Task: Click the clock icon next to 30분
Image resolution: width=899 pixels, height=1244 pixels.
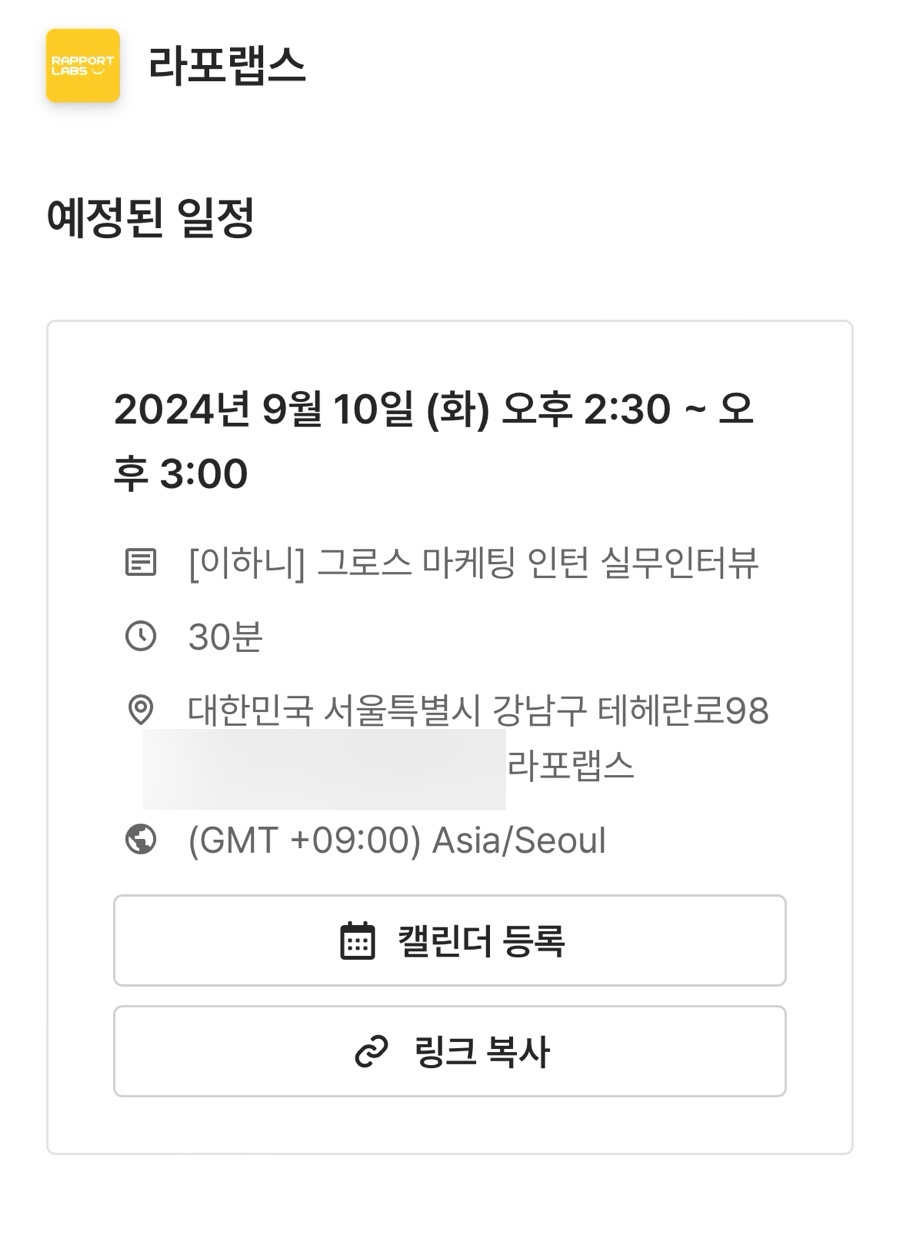Action: point(141,636)
